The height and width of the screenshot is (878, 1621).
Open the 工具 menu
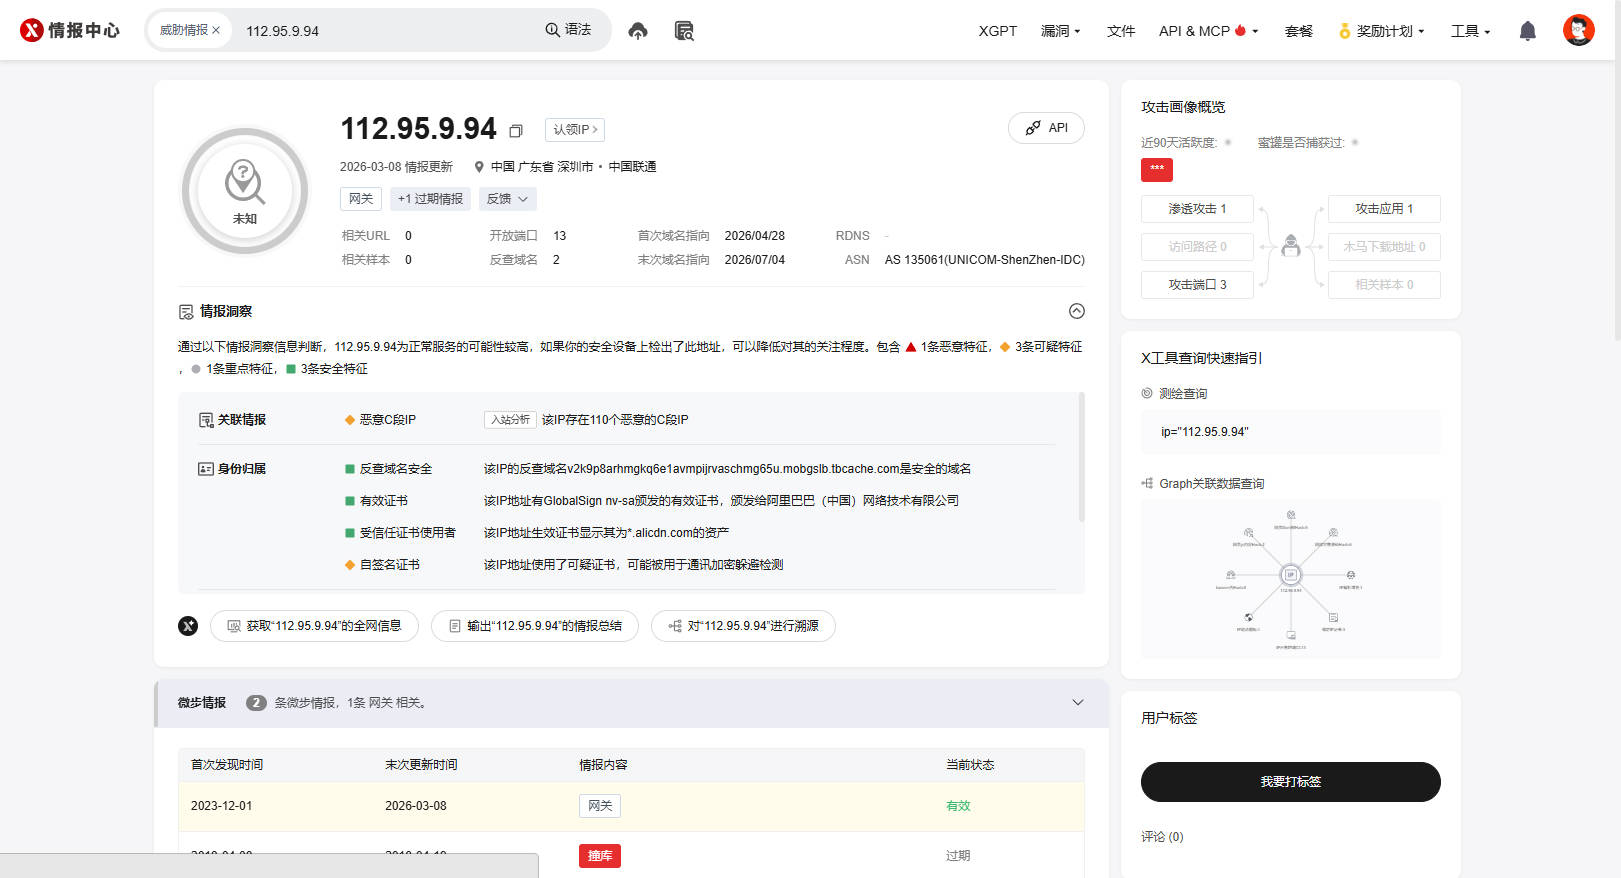pyautogui.click(x=1471, y=31)
